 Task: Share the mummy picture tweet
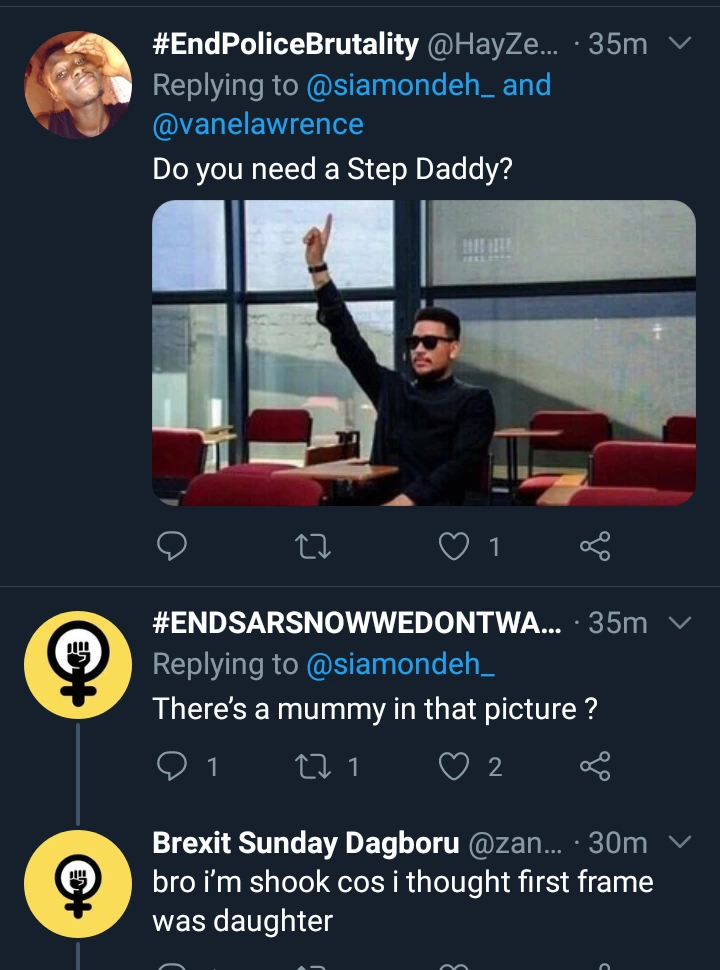click(595, 767)
